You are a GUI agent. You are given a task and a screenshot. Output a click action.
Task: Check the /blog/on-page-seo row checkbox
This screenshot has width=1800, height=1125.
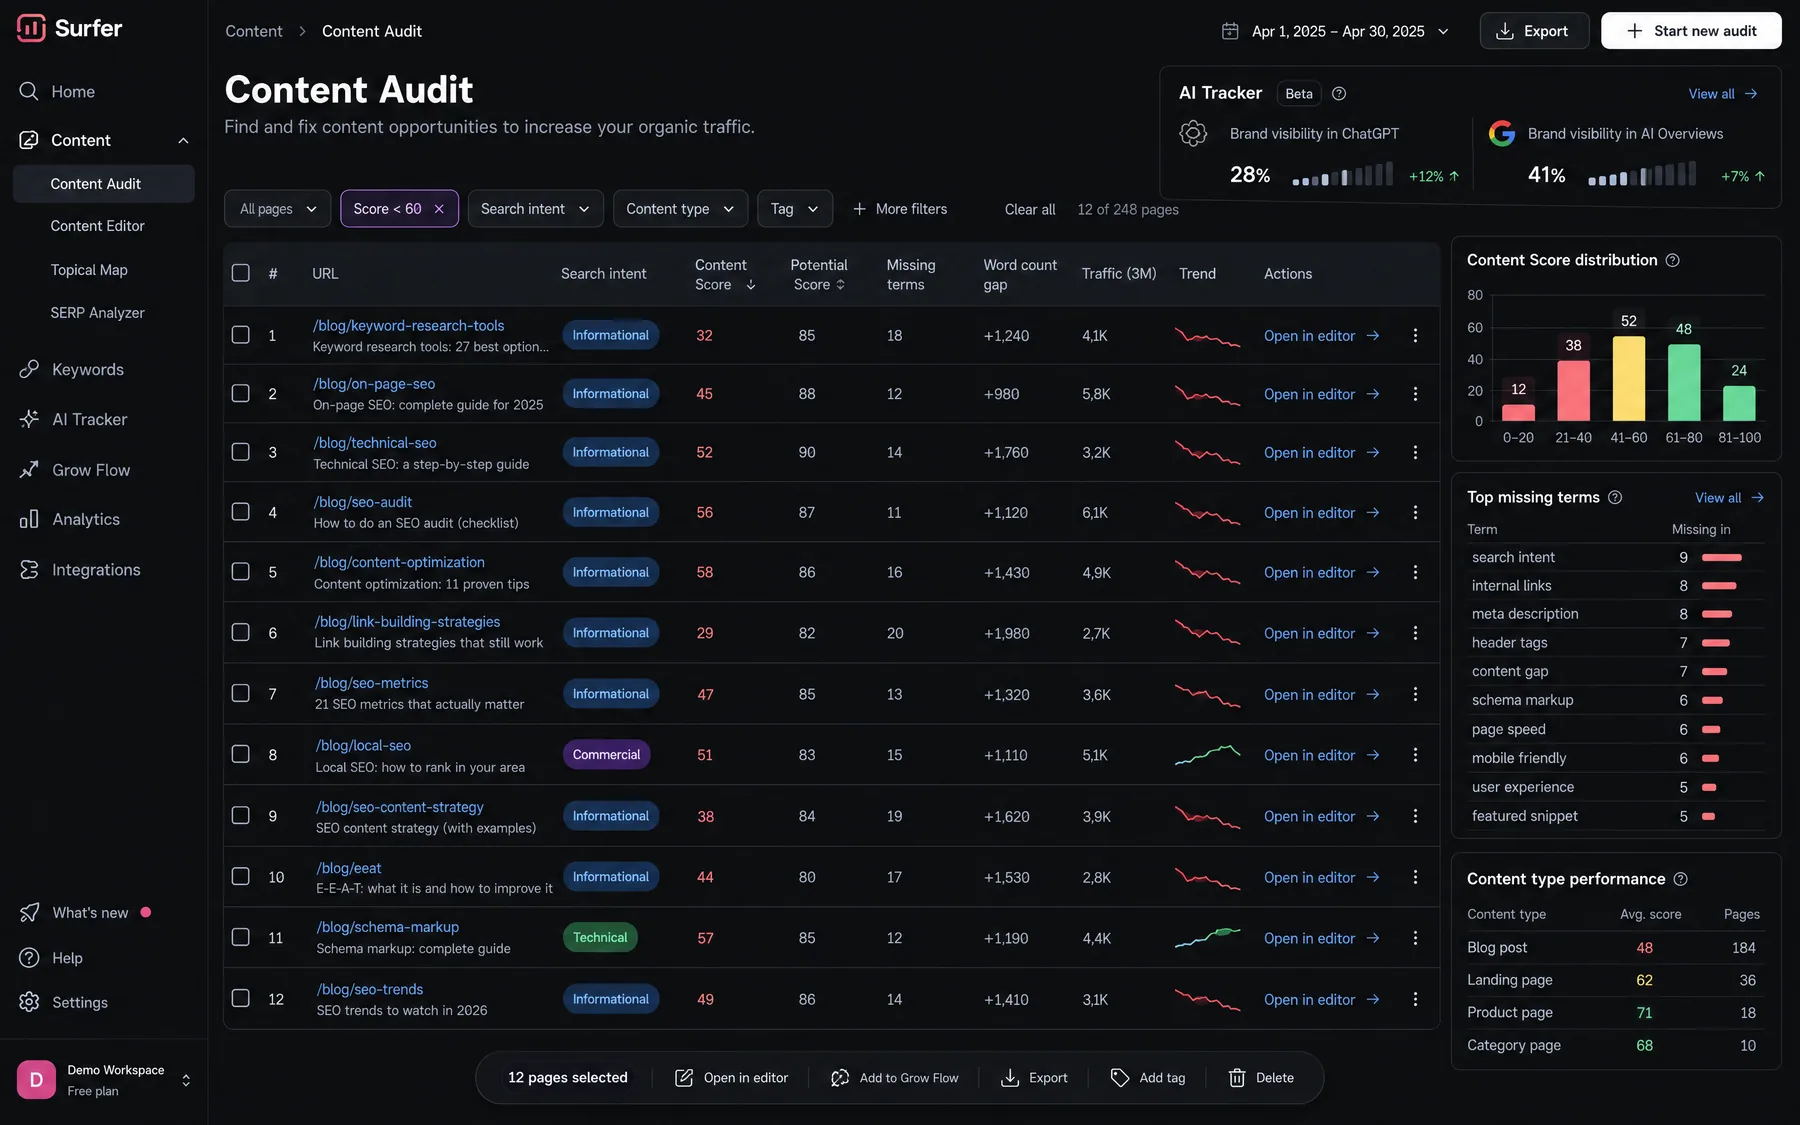(241, 393)
